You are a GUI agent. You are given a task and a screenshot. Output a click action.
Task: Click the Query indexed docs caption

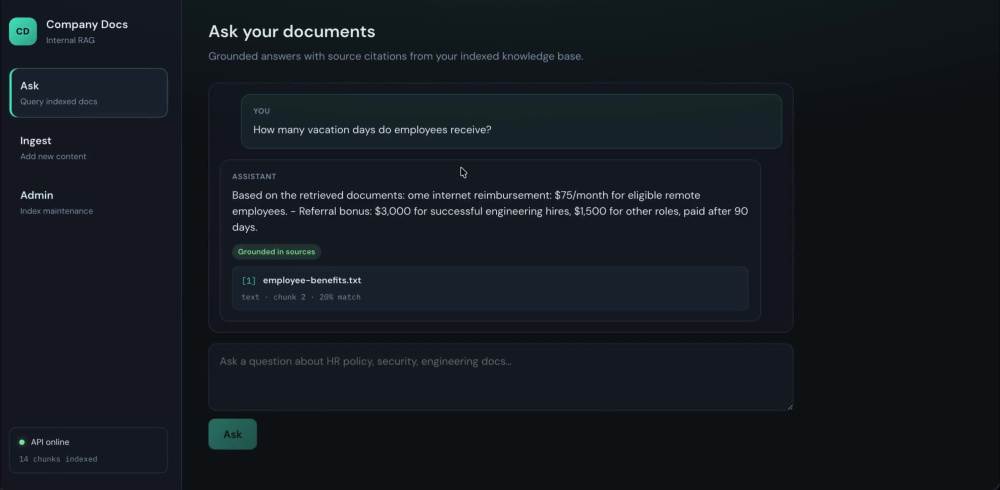(59, 101)
